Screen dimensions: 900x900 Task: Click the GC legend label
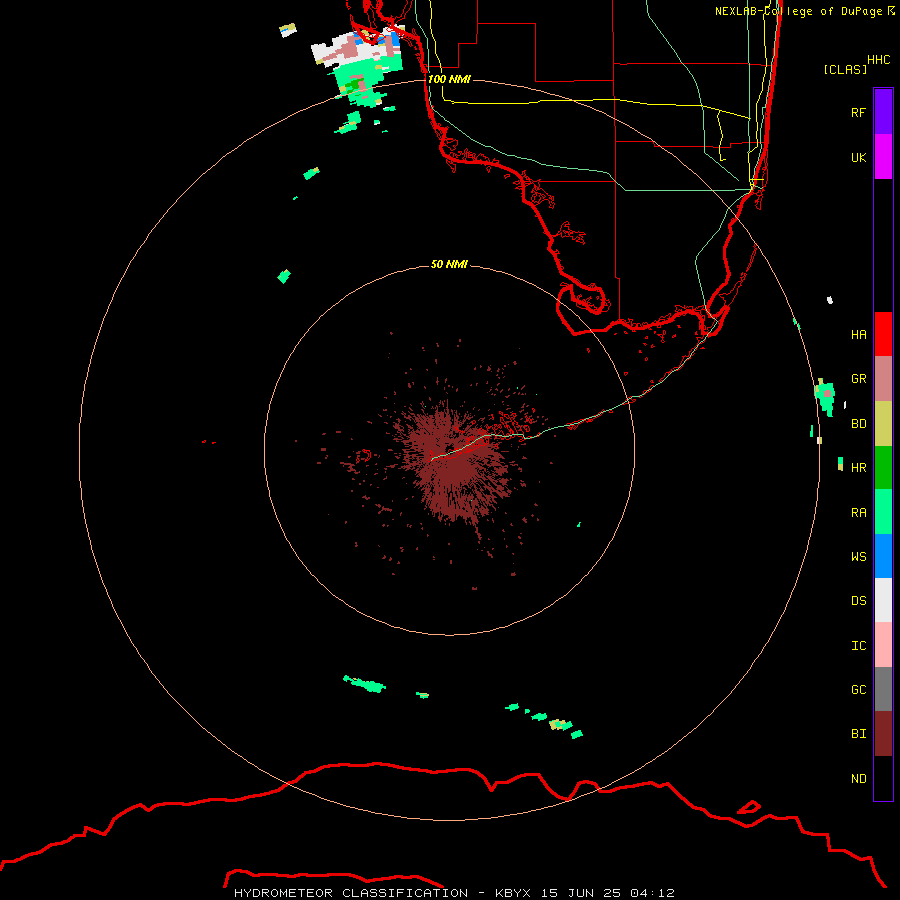858,690
